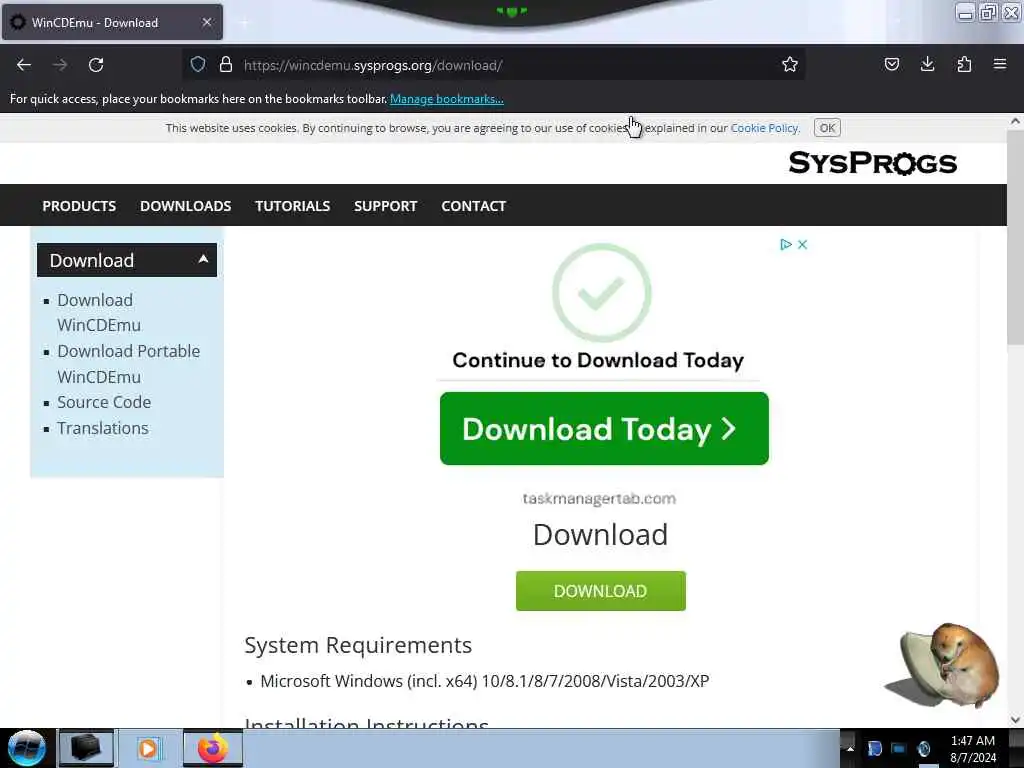Close the ad with the X icon
Image resolution: width=1024 pixels, height=768 pixels.
click(x=803, y=244)
